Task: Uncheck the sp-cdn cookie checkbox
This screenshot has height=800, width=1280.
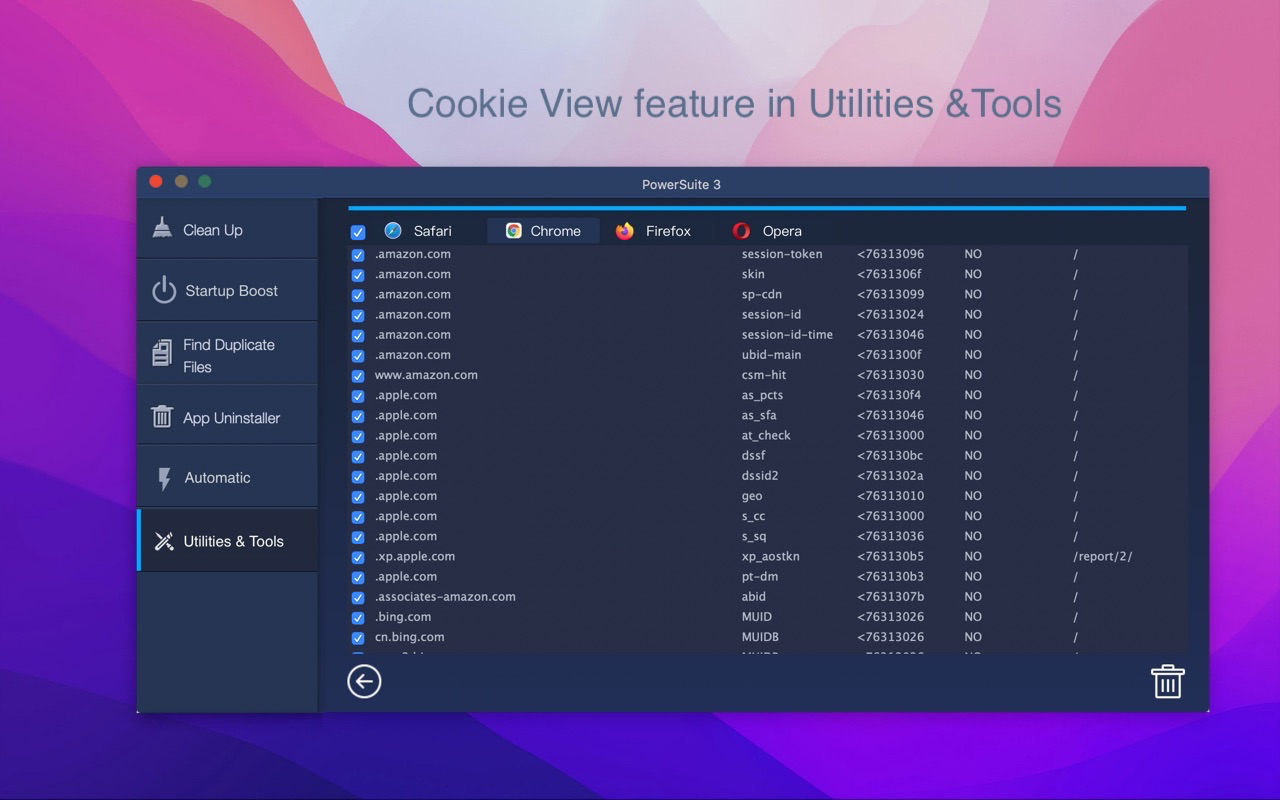Action: click(358, 295)
